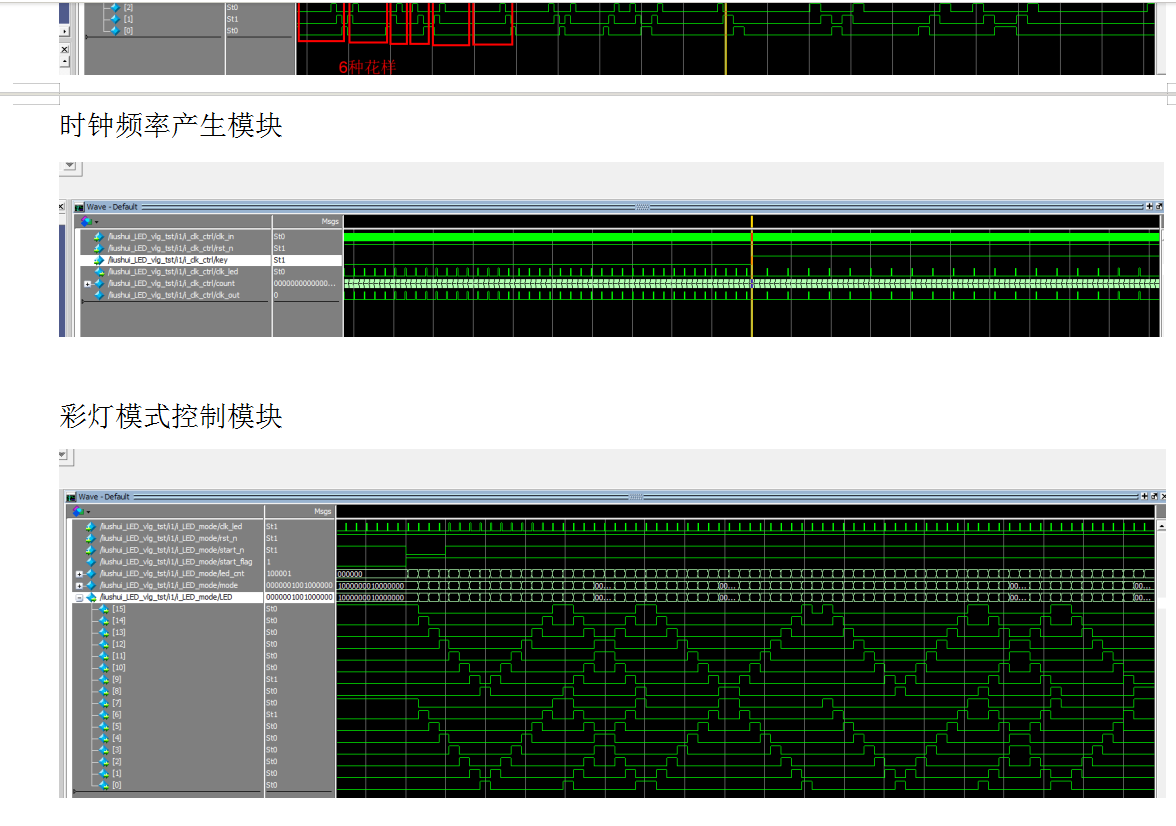Click the undock icon in upper Wave panel

(1158, 207)
